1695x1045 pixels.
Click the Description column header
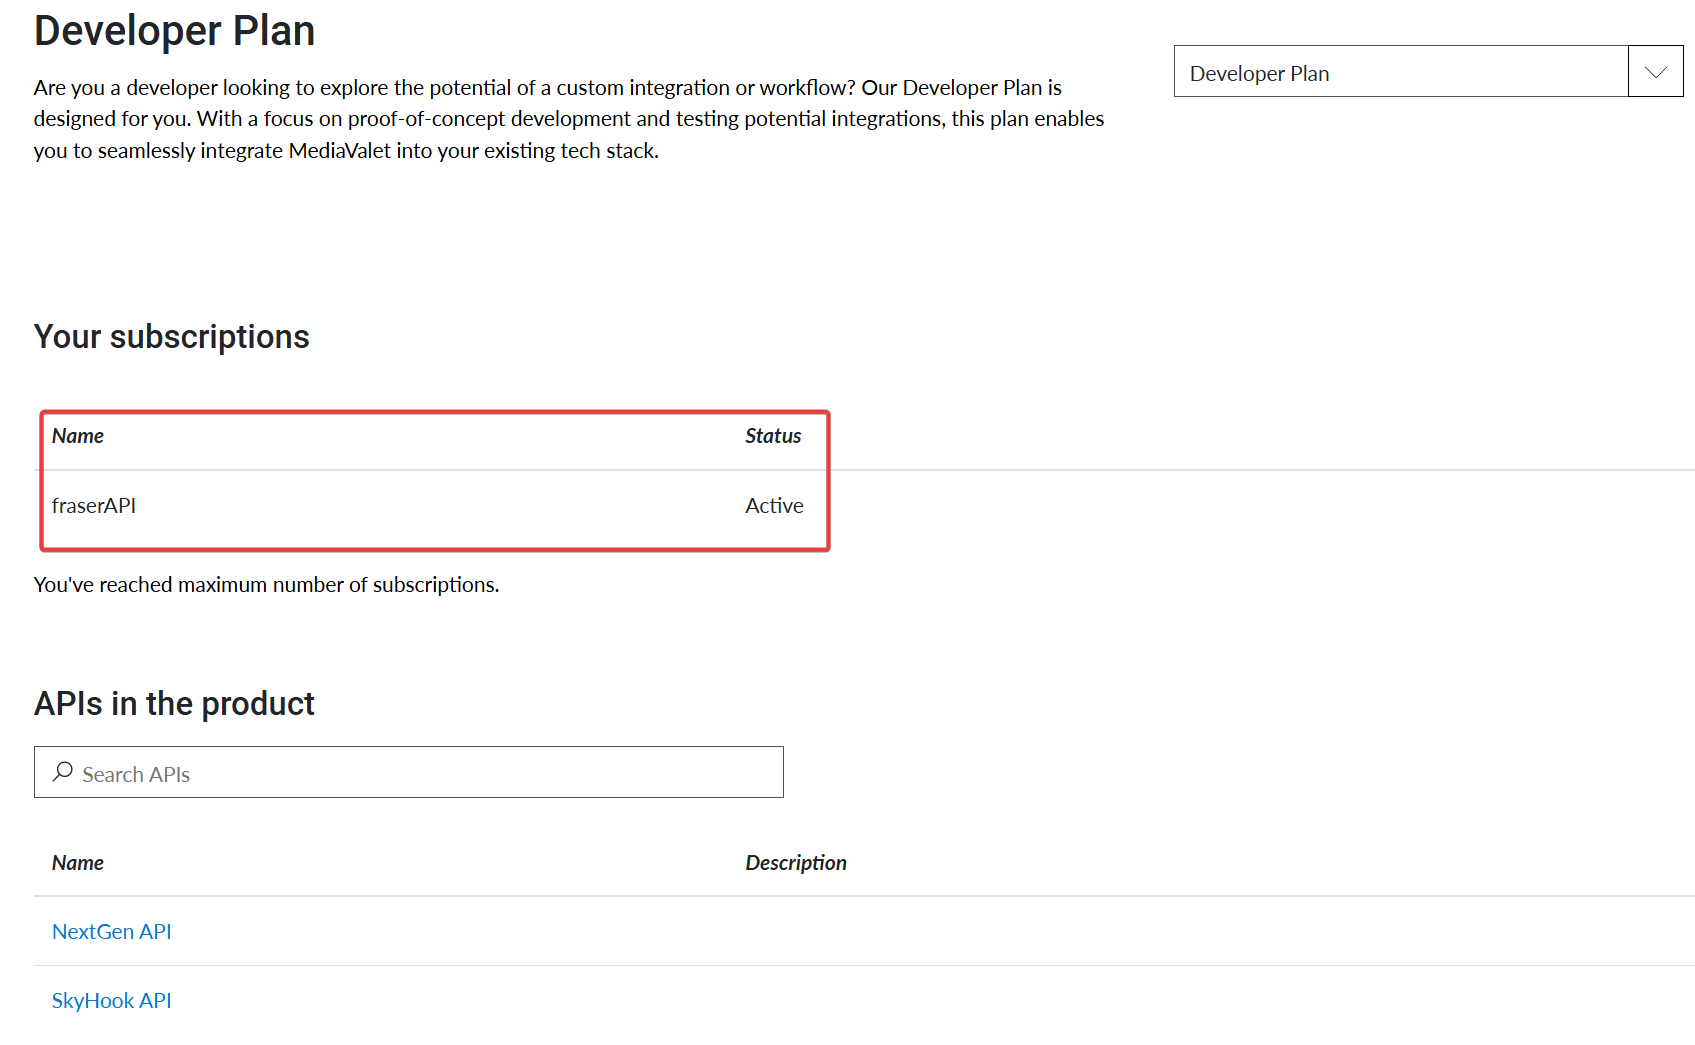click(x=796, y=863)
